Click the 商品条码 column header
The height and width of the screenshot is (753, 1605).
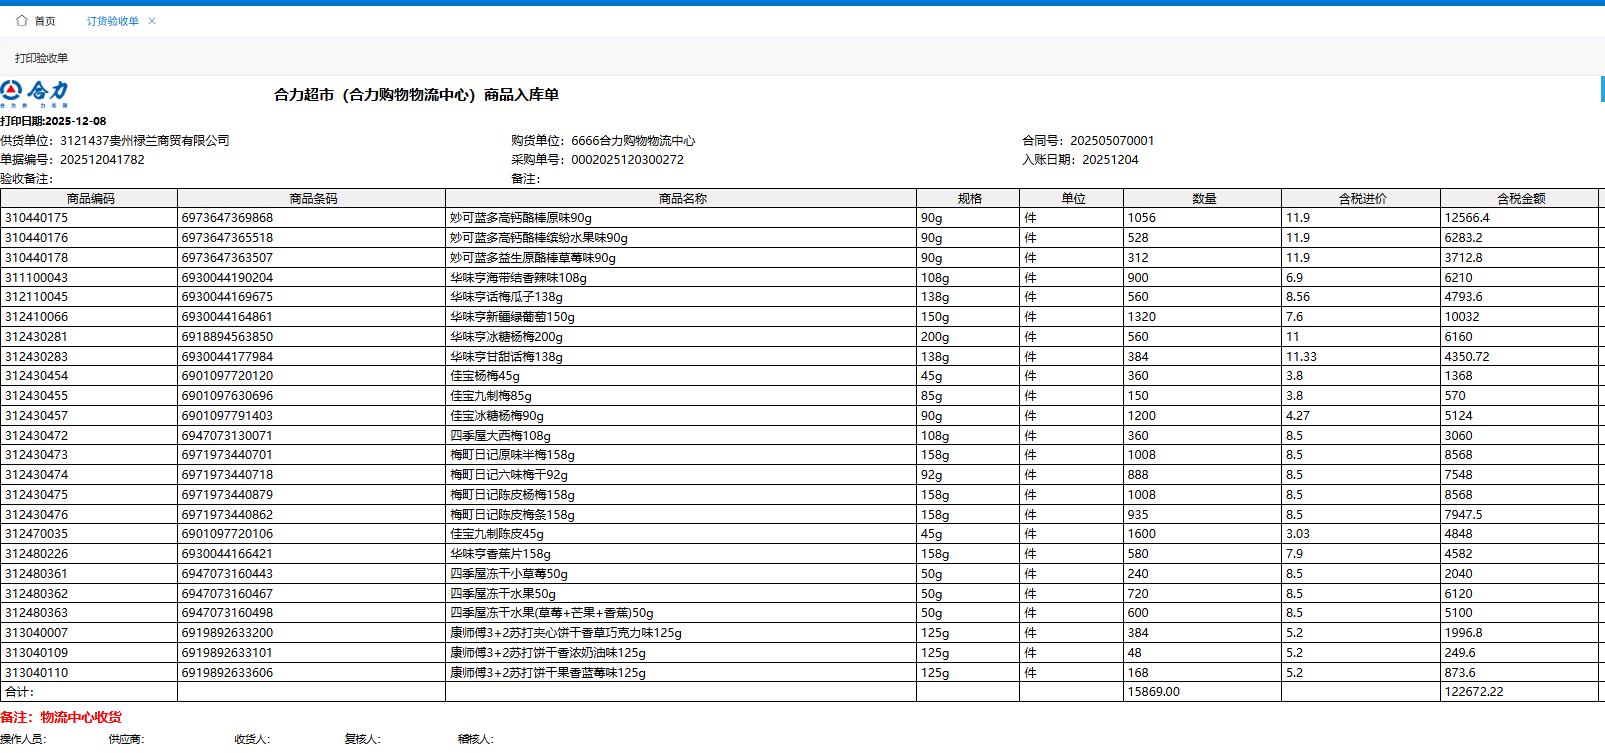313,199
